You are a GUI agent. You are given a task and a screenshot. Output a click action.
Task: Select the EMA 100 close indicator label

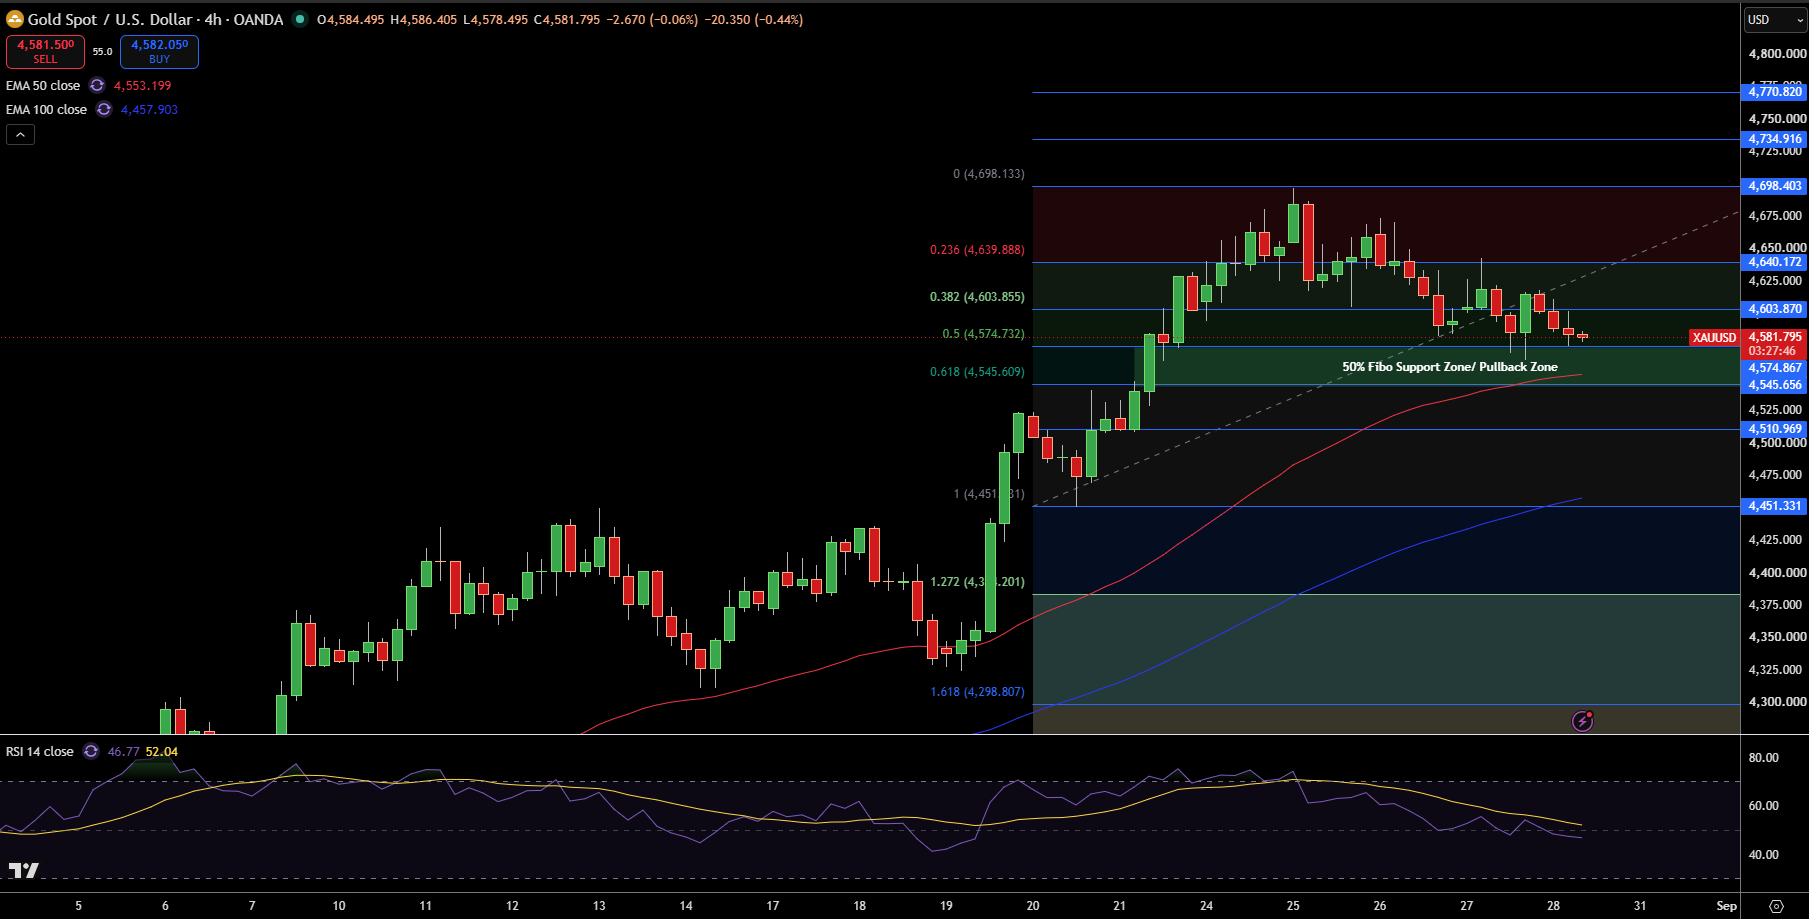pos(46,110)
